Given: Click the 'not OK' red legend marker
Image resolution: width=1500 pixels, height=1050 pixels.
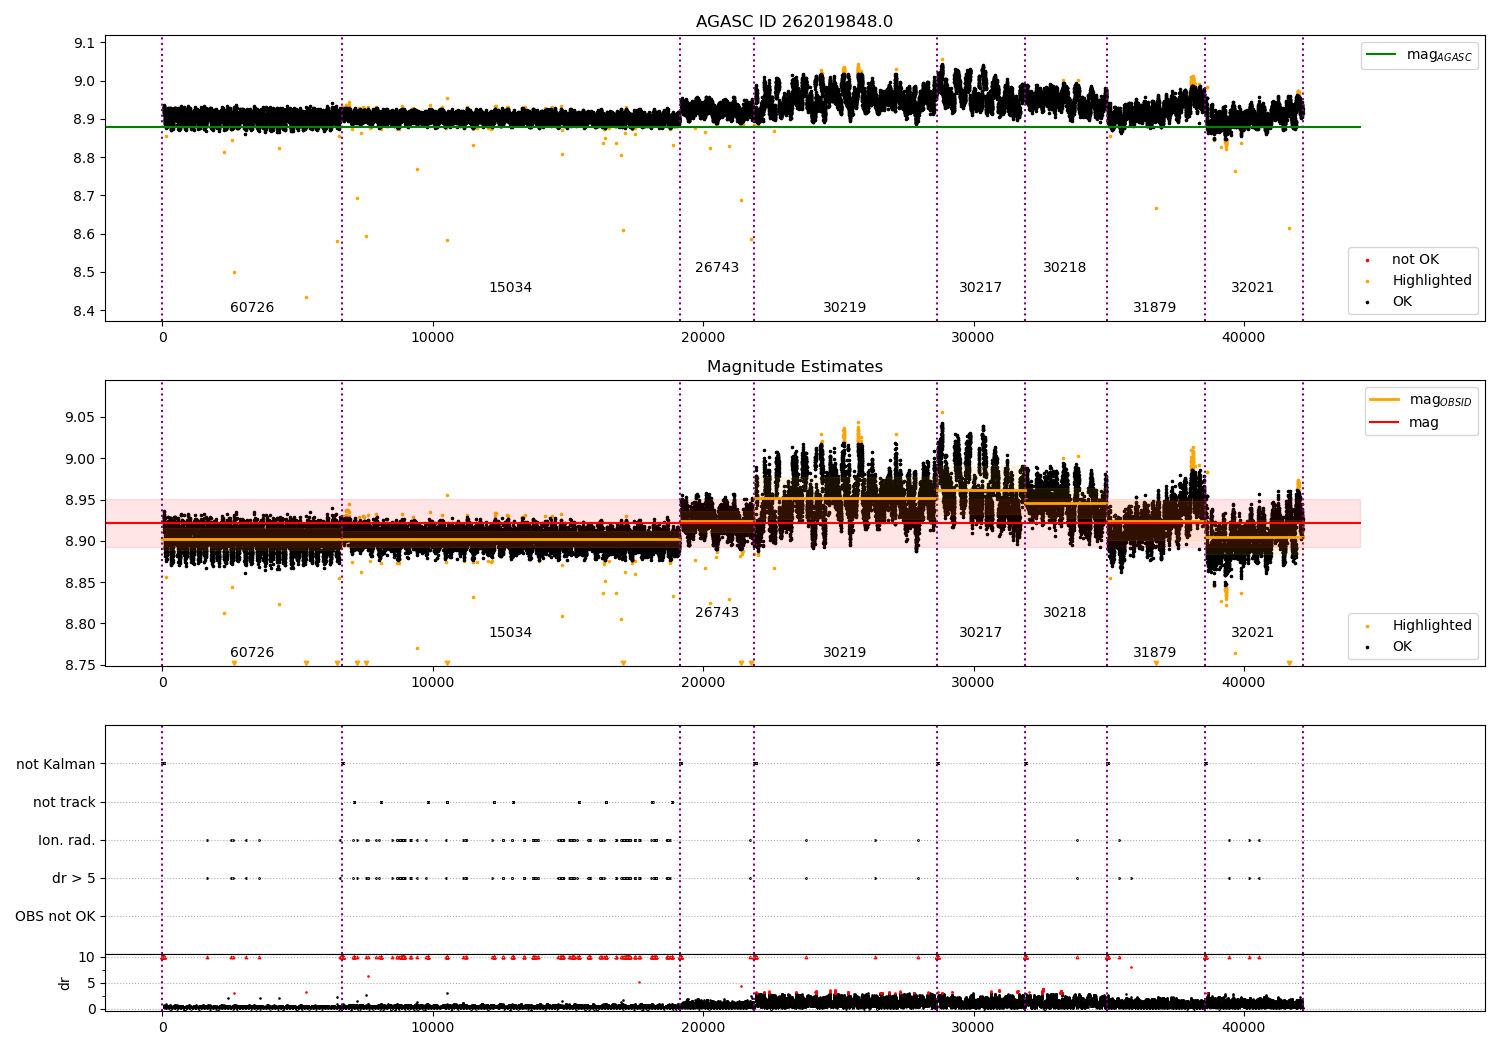Looking at the screenshot, I should [1367, 260].
